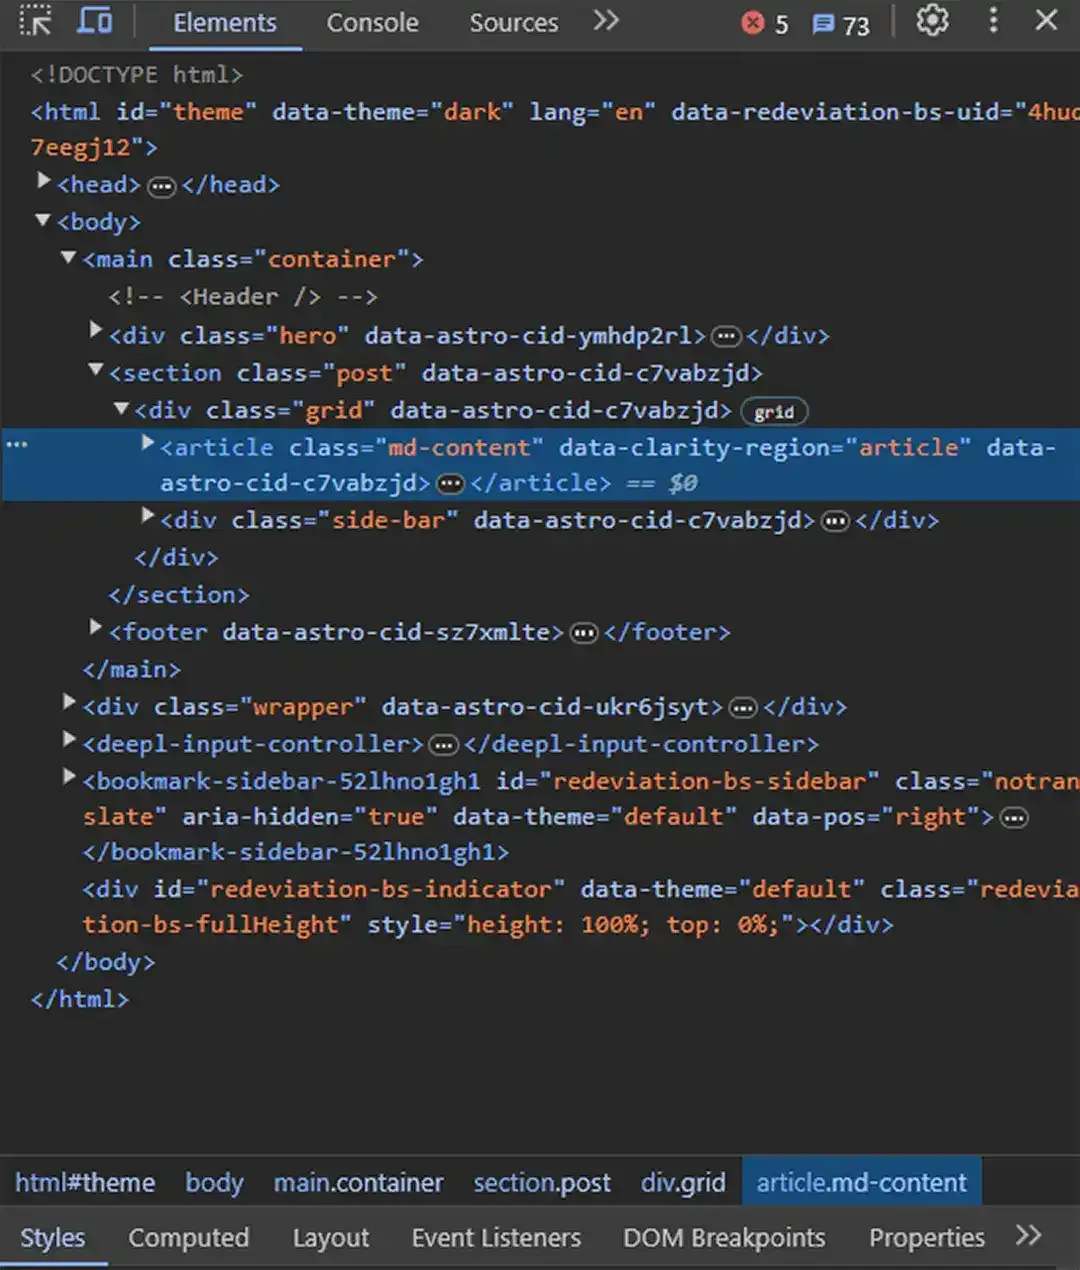1080x1270 pixels.
Task: Select main.container in the breadcrumb
Action: coord(358,1183)
